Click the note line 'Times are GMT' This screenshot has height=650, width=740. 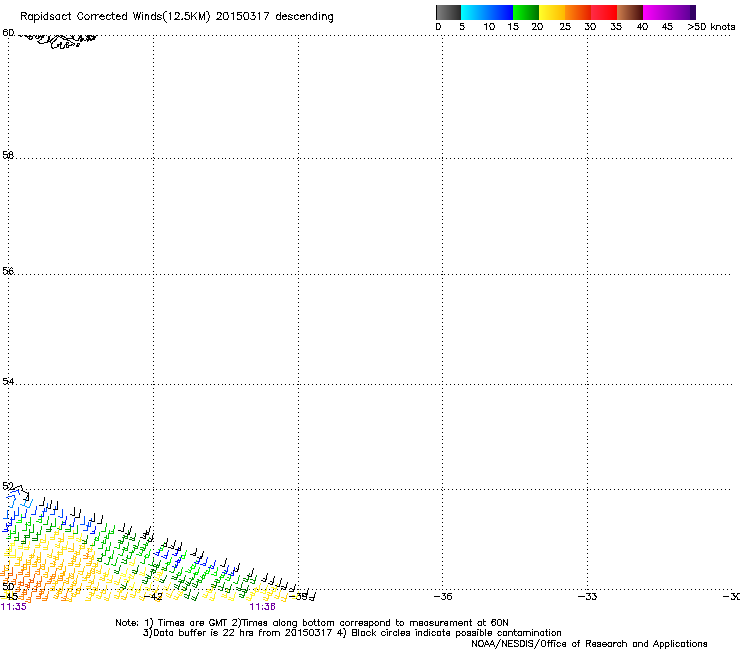pyautogui.click(x=192, y=623)
